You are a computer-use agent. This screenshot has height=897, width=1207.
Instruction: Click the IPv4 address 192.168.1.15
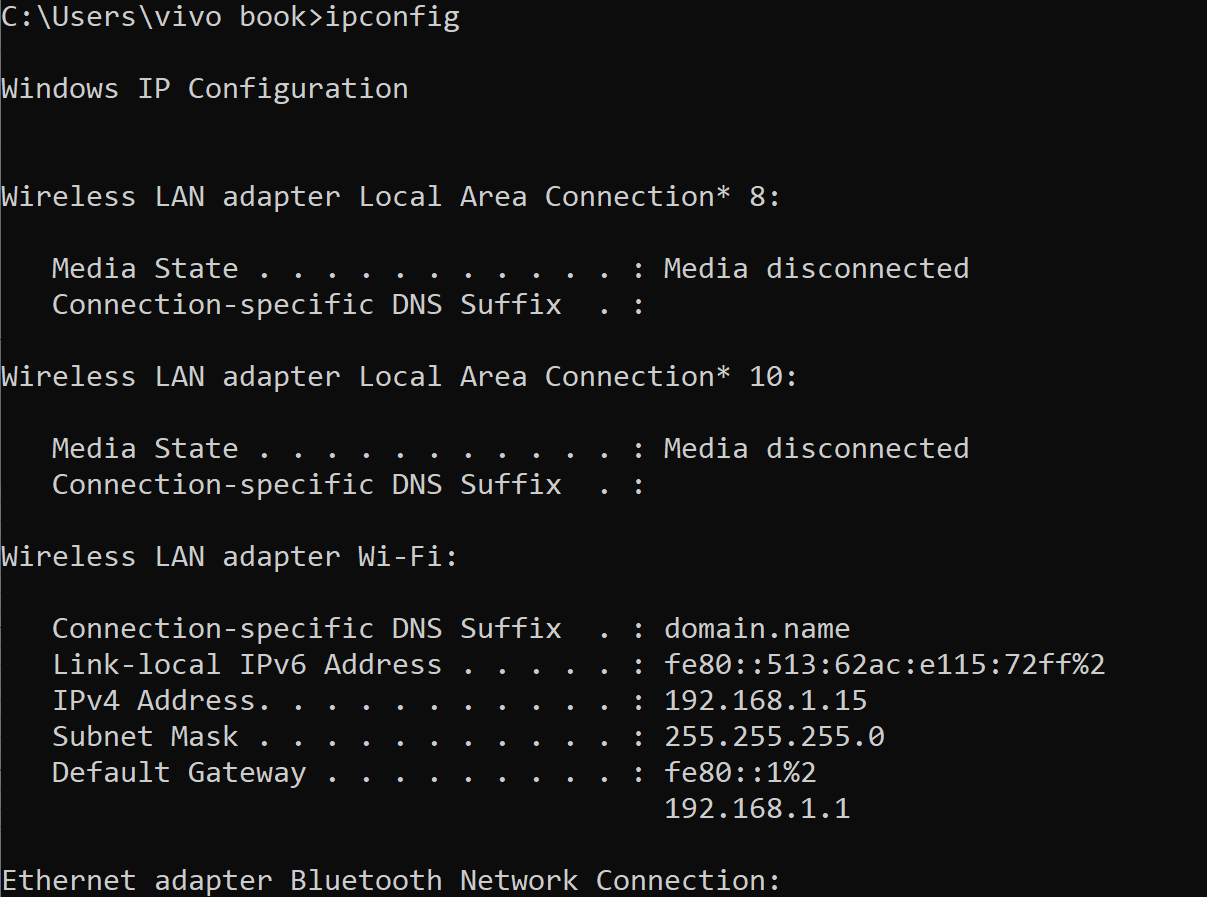pos(765,701)
